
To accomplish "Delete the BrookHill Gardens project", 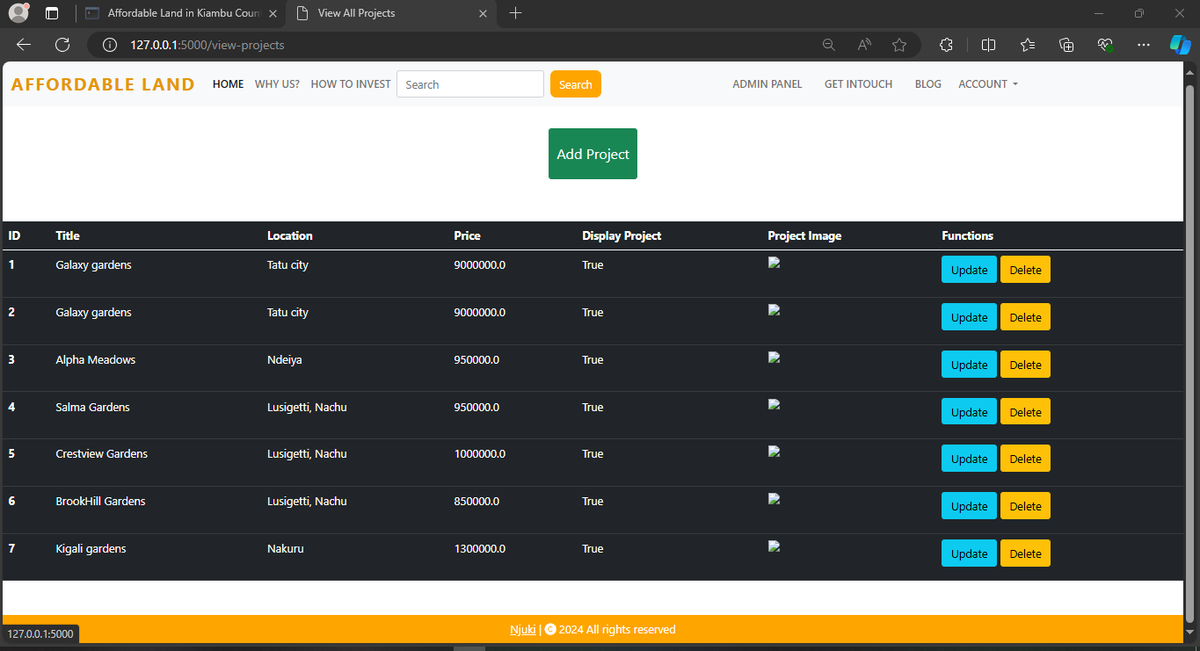I will [x=1025, y=506].
